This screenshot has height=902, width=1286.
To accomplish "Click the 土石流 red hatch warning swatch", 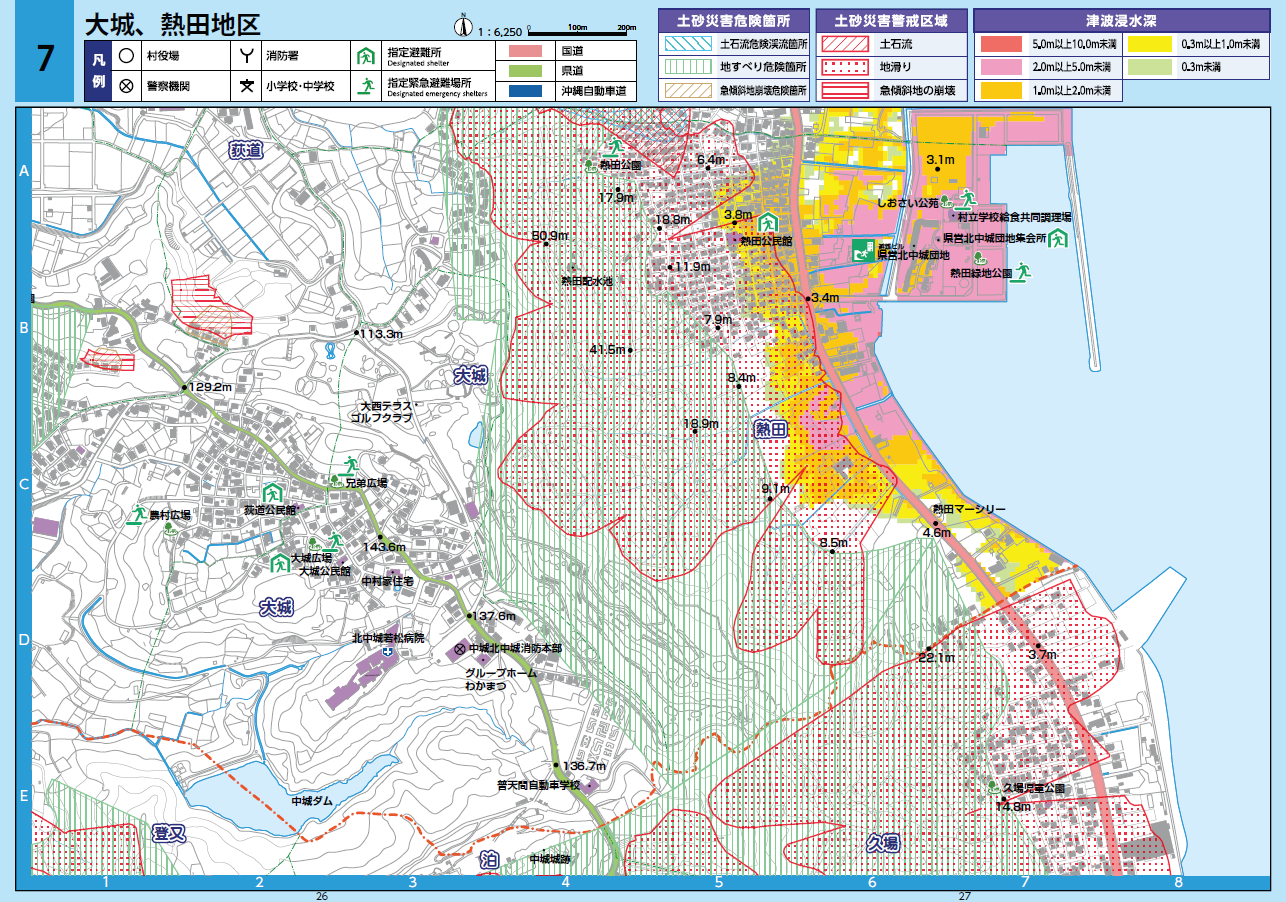I will click(845, 44).
